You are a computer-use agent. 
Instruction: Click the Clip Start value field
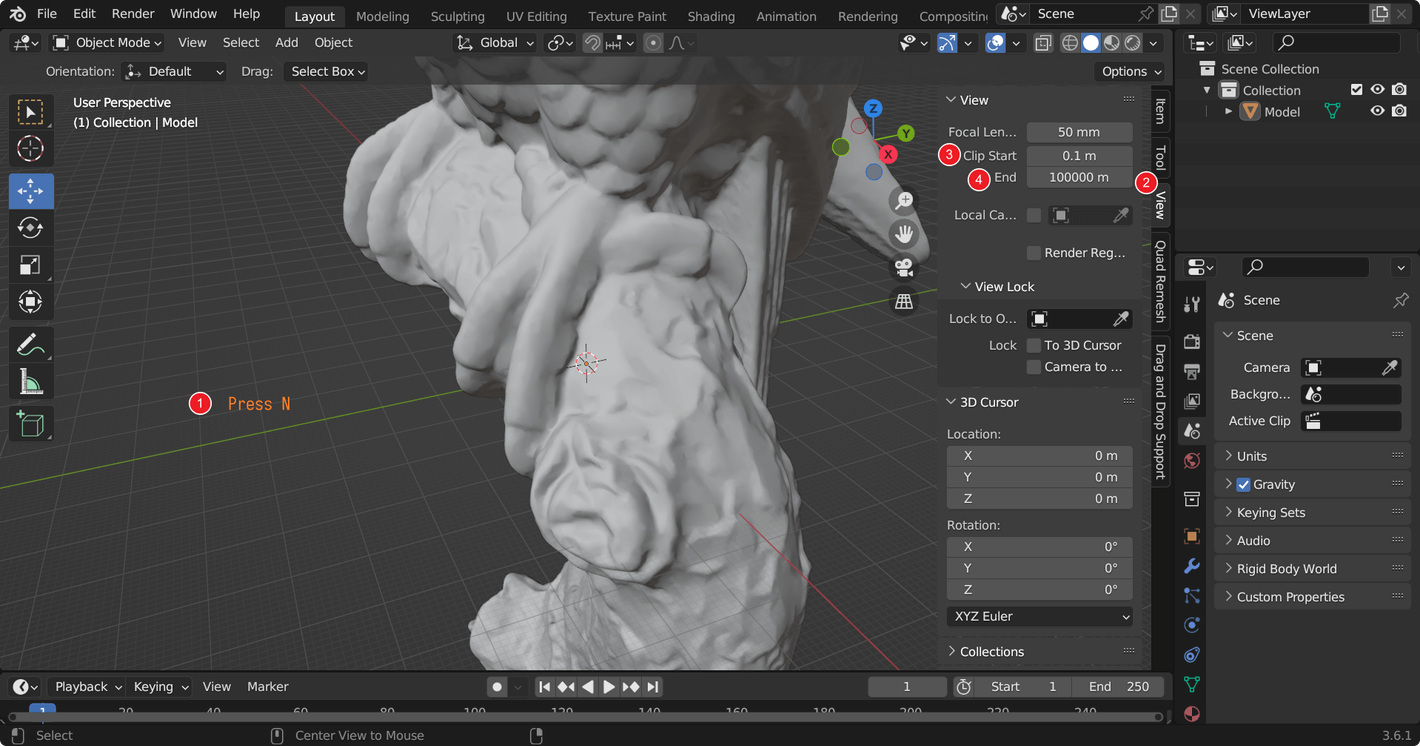1079,156
